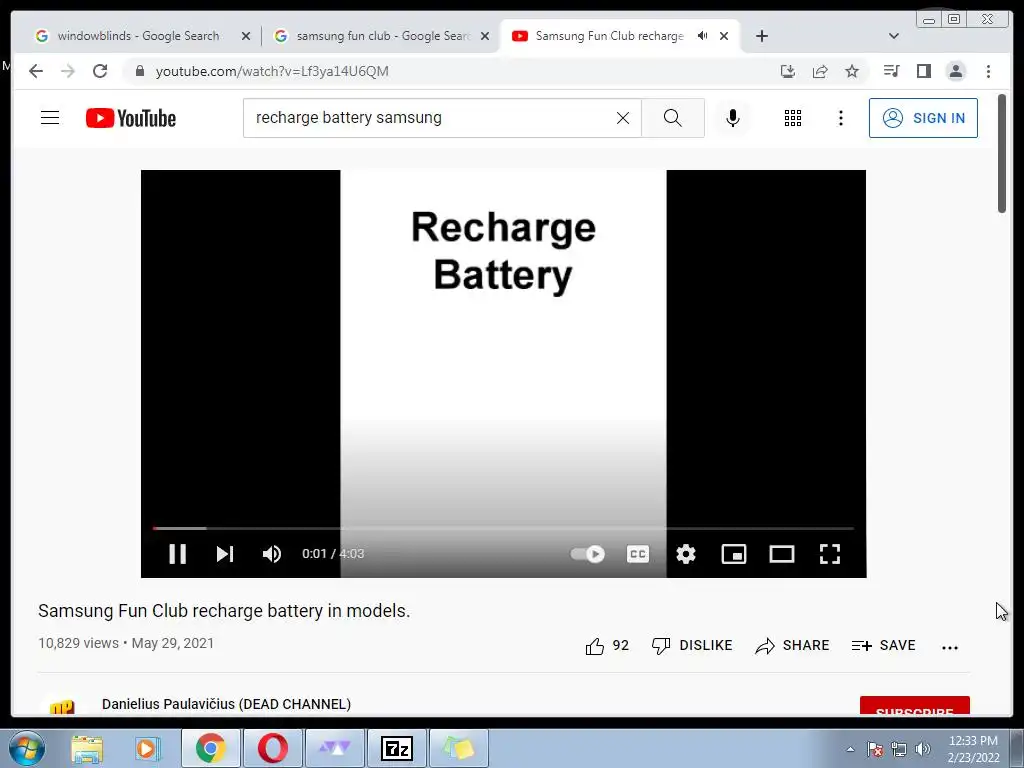The image size is (1024, 768).
Task: Open Danielius Paulavičius channel link
Action: click(x=226, y=704)
